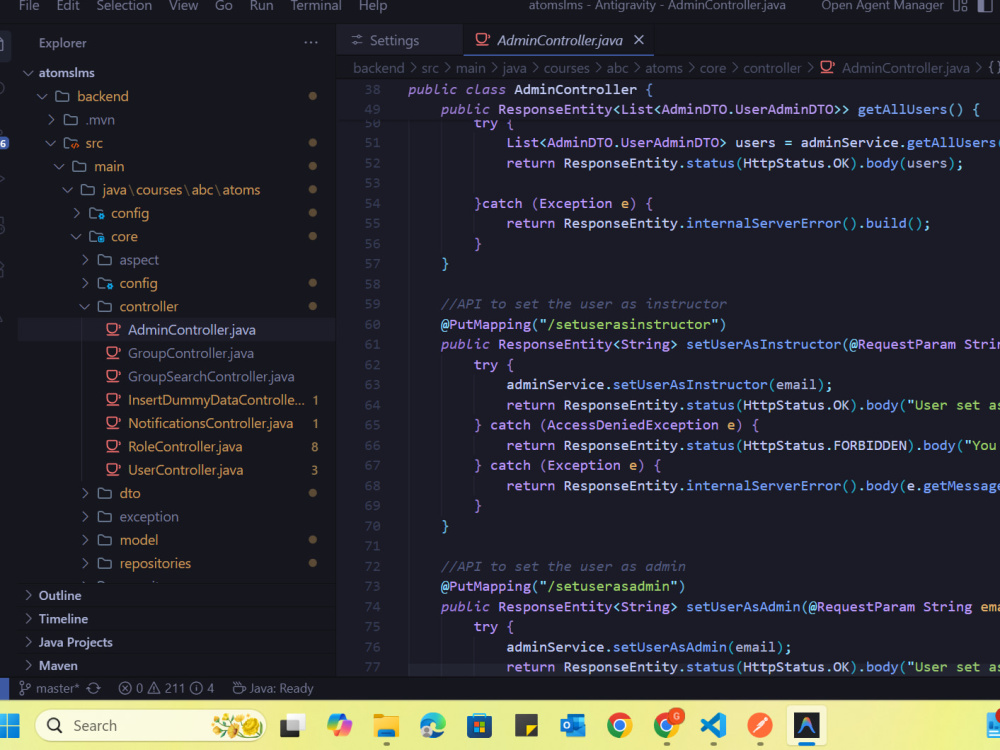Open the Run menu

[x=261, y=6]
